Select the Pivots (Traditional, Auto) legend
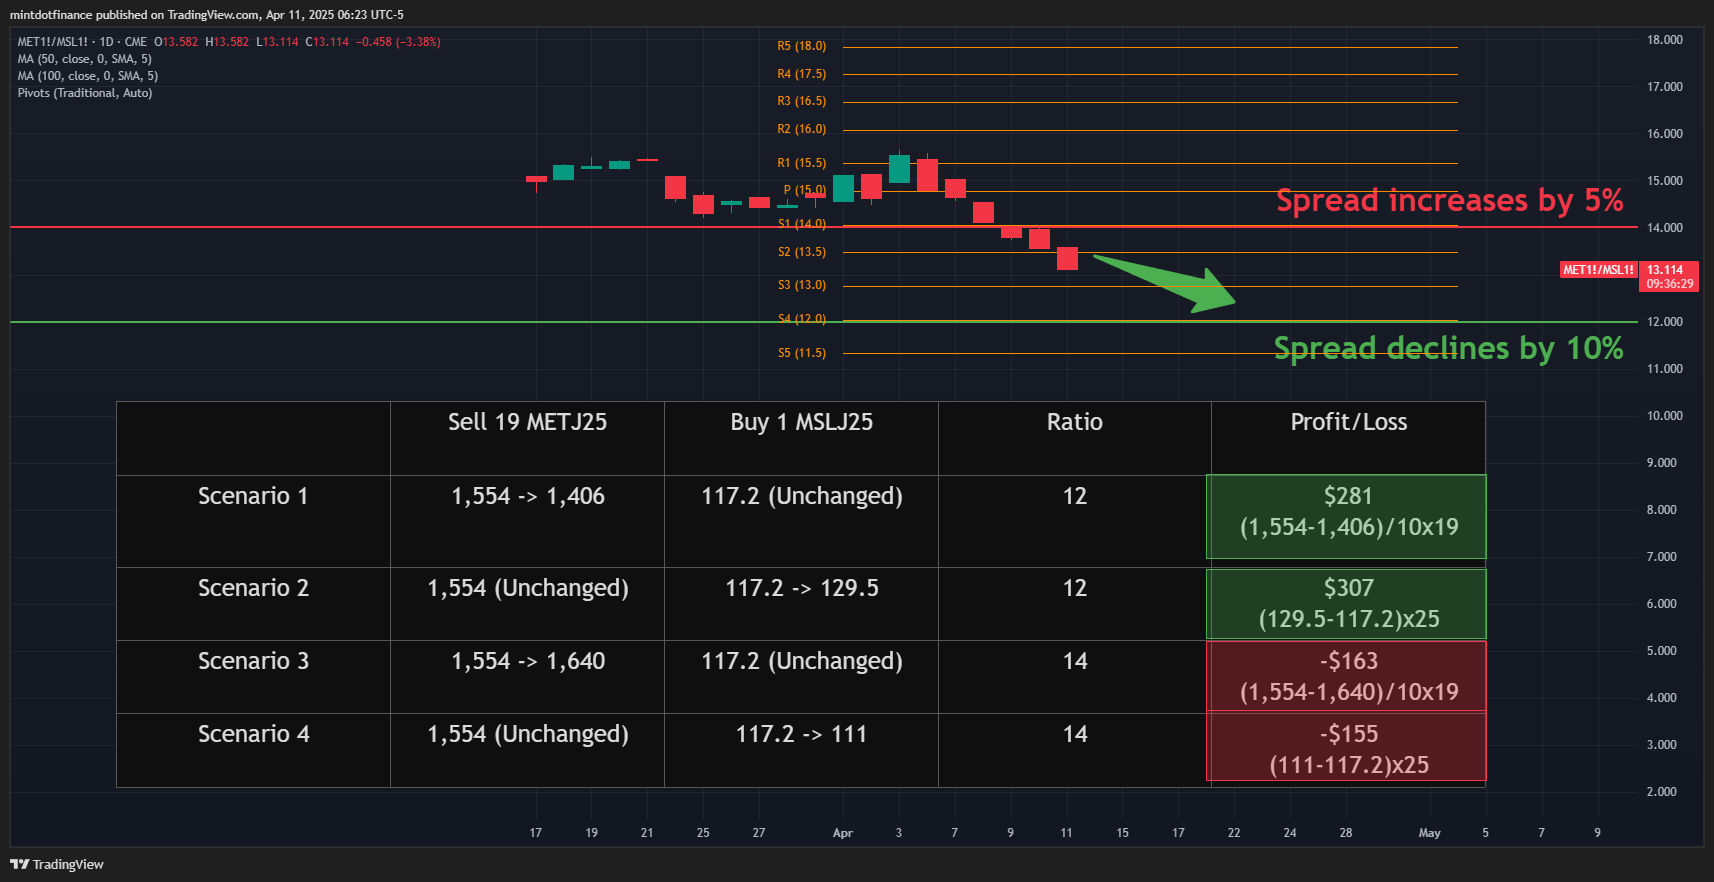The width and height of the screenshot is (1714, 882). click(x=85, y=93)
